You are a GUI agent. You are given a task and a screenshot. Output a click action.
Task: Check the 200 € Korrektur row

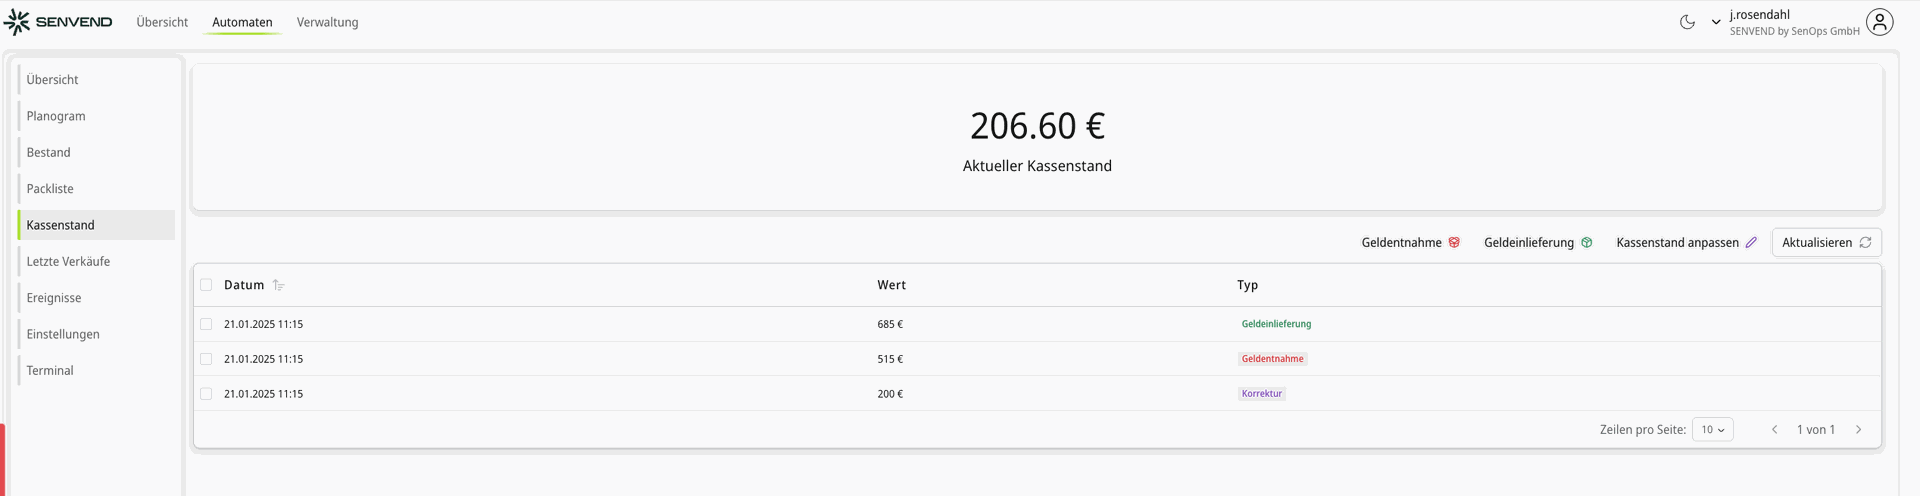[x=206, y=394]
